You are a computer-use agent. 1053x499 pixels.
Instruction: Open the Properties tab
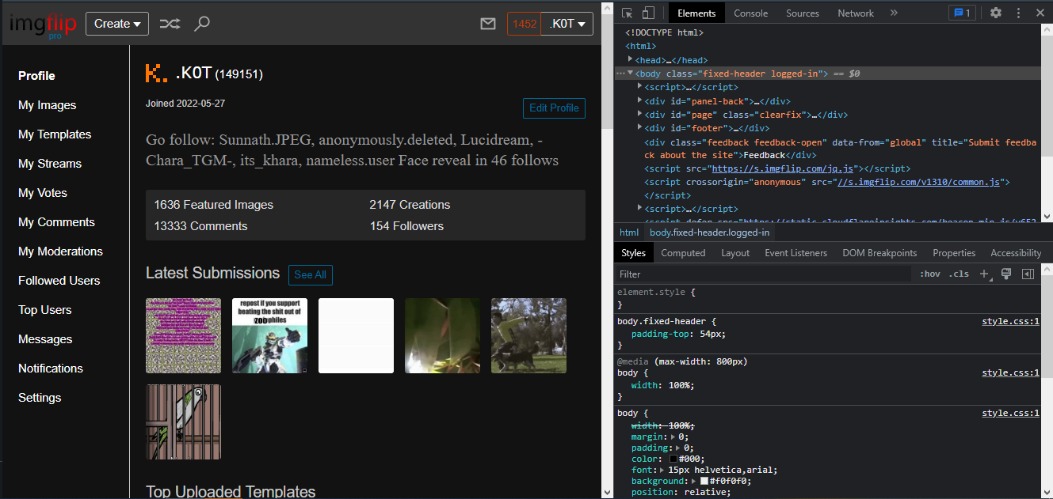954,253
